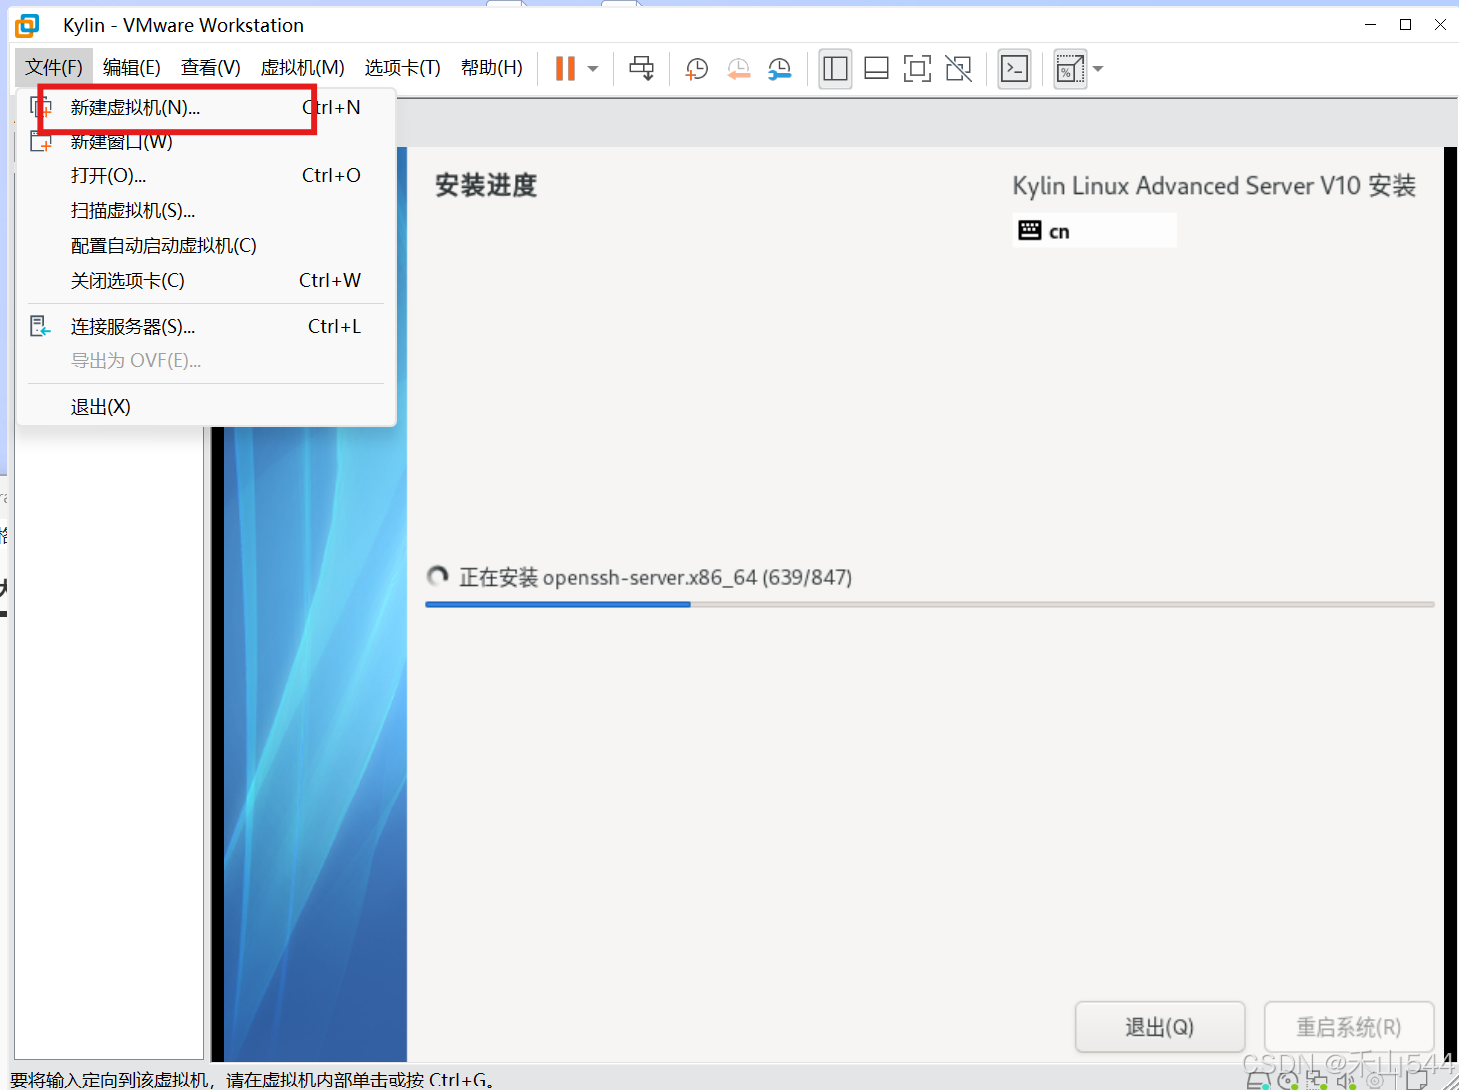Click the connect server icon in File menu

40,326
